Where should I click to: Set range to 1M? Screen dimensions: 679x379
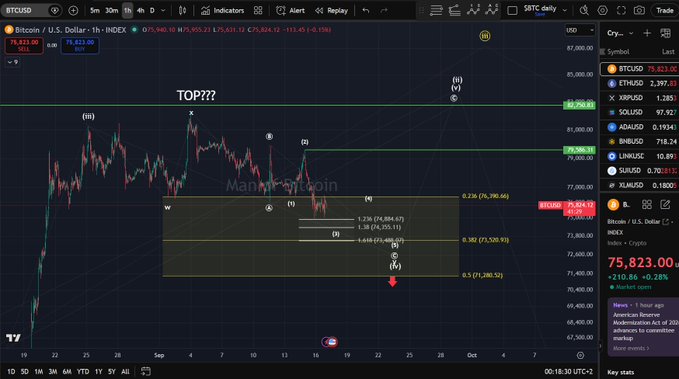tap(39, 372)
